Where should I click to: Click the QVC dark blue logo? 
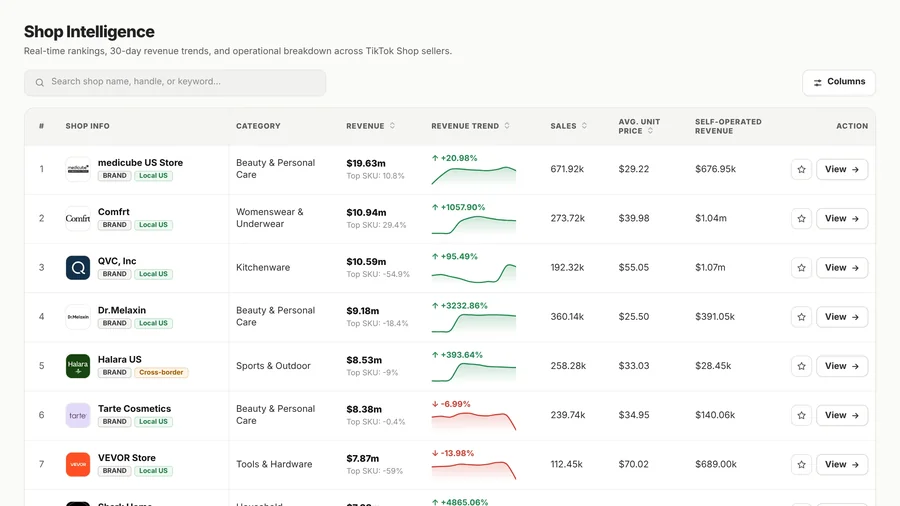pos(78,268)
